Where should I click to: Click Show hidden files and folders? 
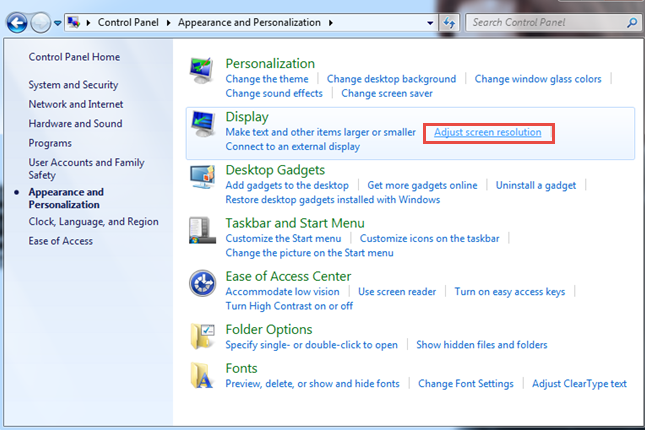coord(482,344)
